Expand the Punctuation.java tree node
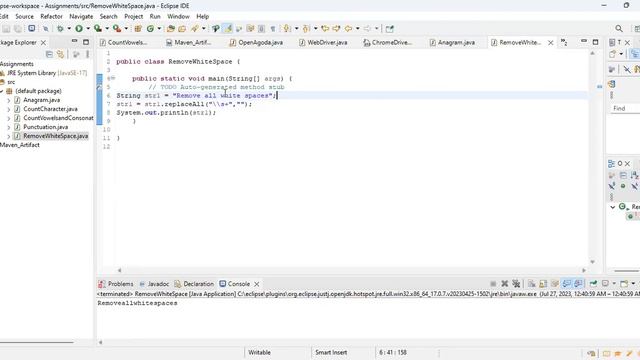Screen dimensions: 640x360 point(9,127)
